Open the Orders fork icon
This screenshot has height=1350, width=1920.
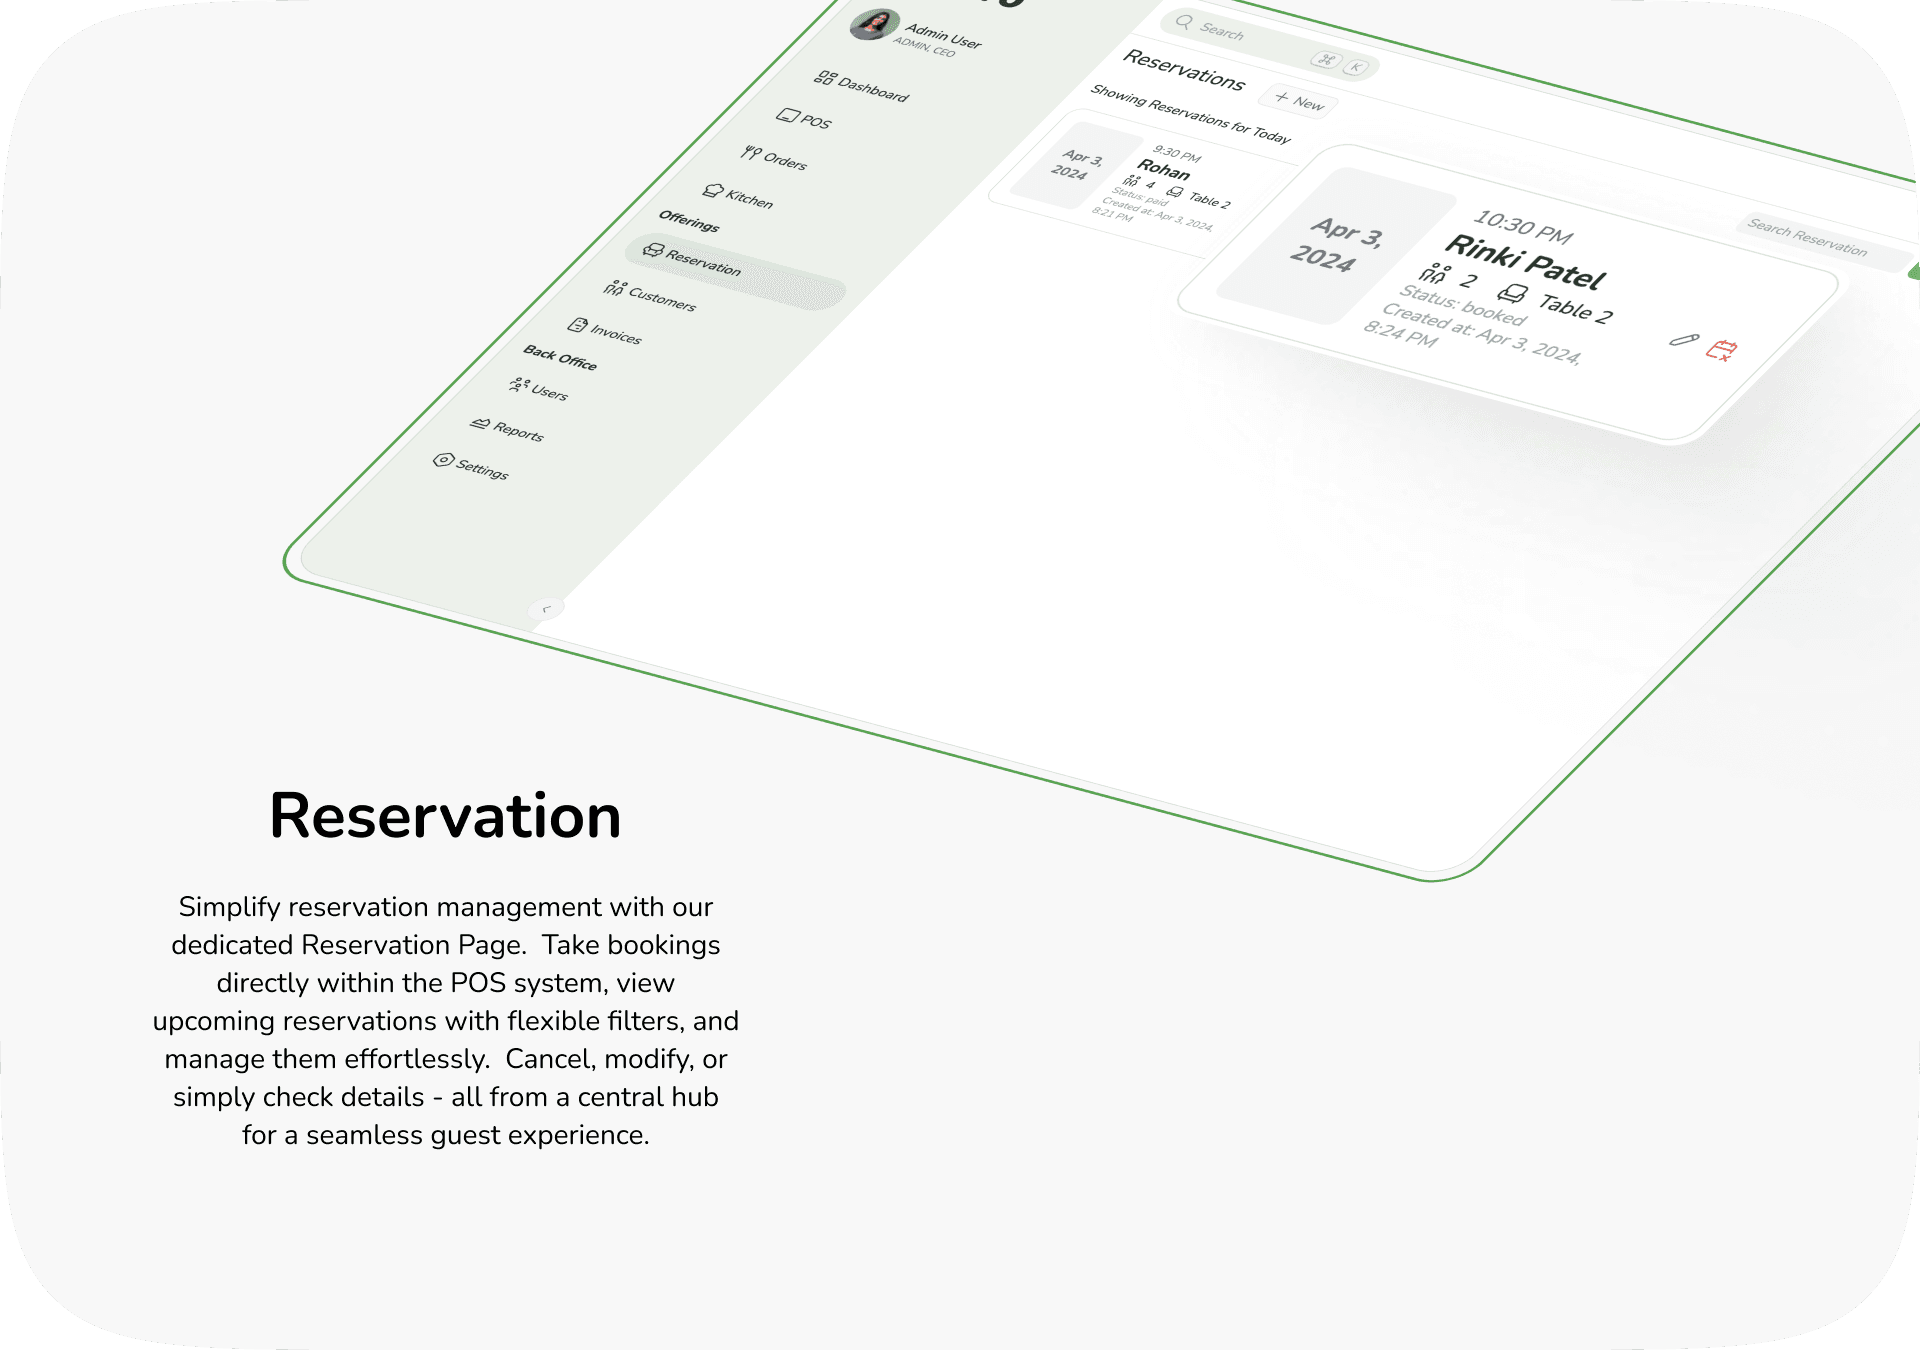751,153
